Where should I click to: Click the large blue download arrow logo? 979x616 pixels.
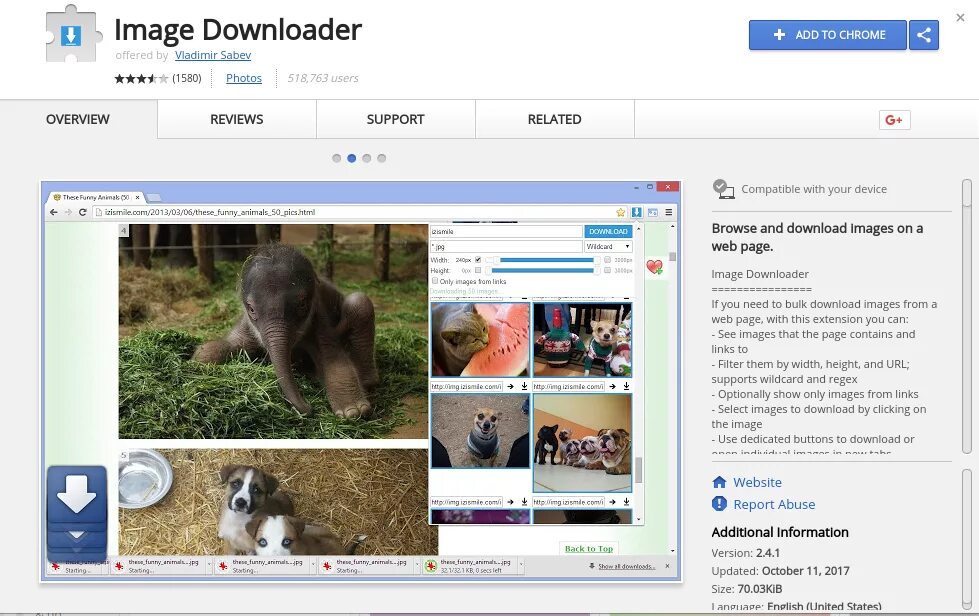[x=77, y=513]
